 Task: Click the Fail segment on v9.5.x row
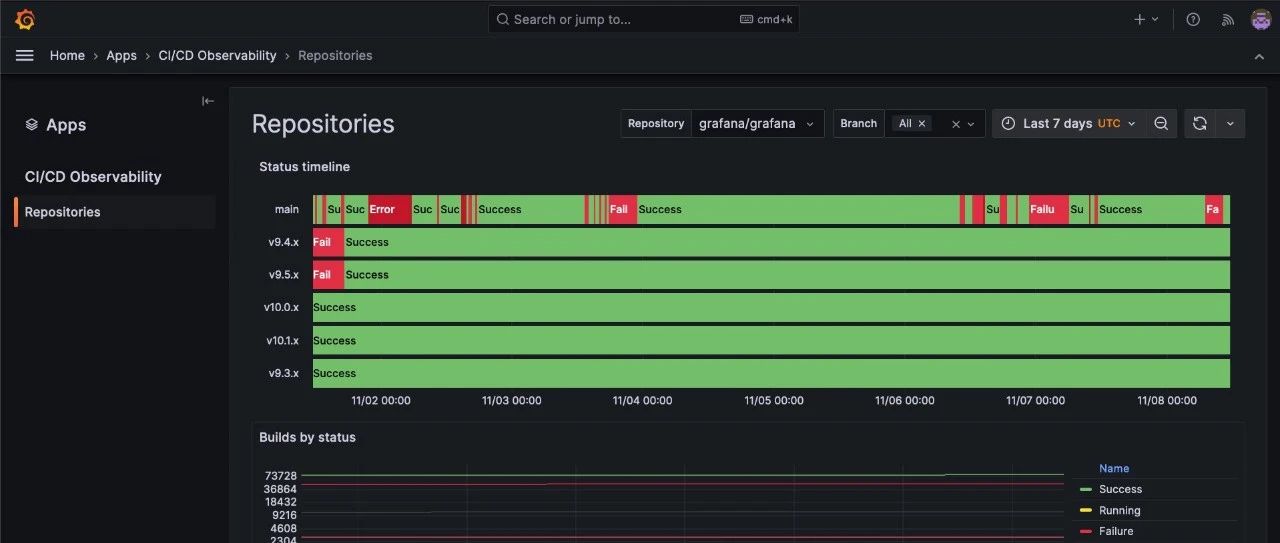click(x=328, y=275)
